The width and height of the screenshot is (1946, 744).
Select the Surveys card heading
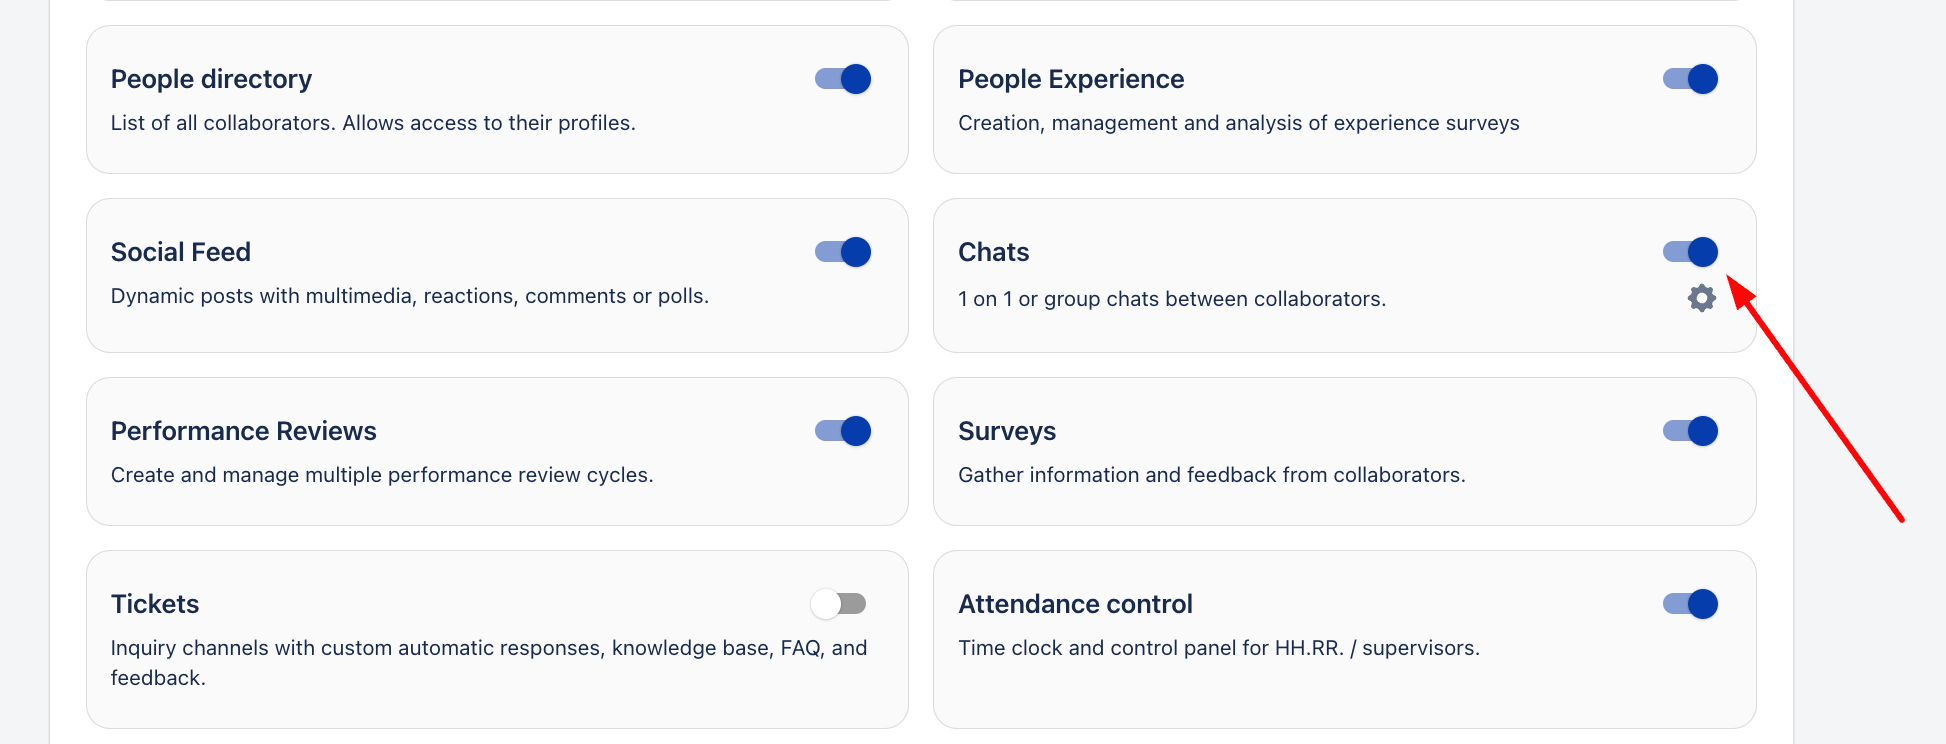click(1006, 431)
